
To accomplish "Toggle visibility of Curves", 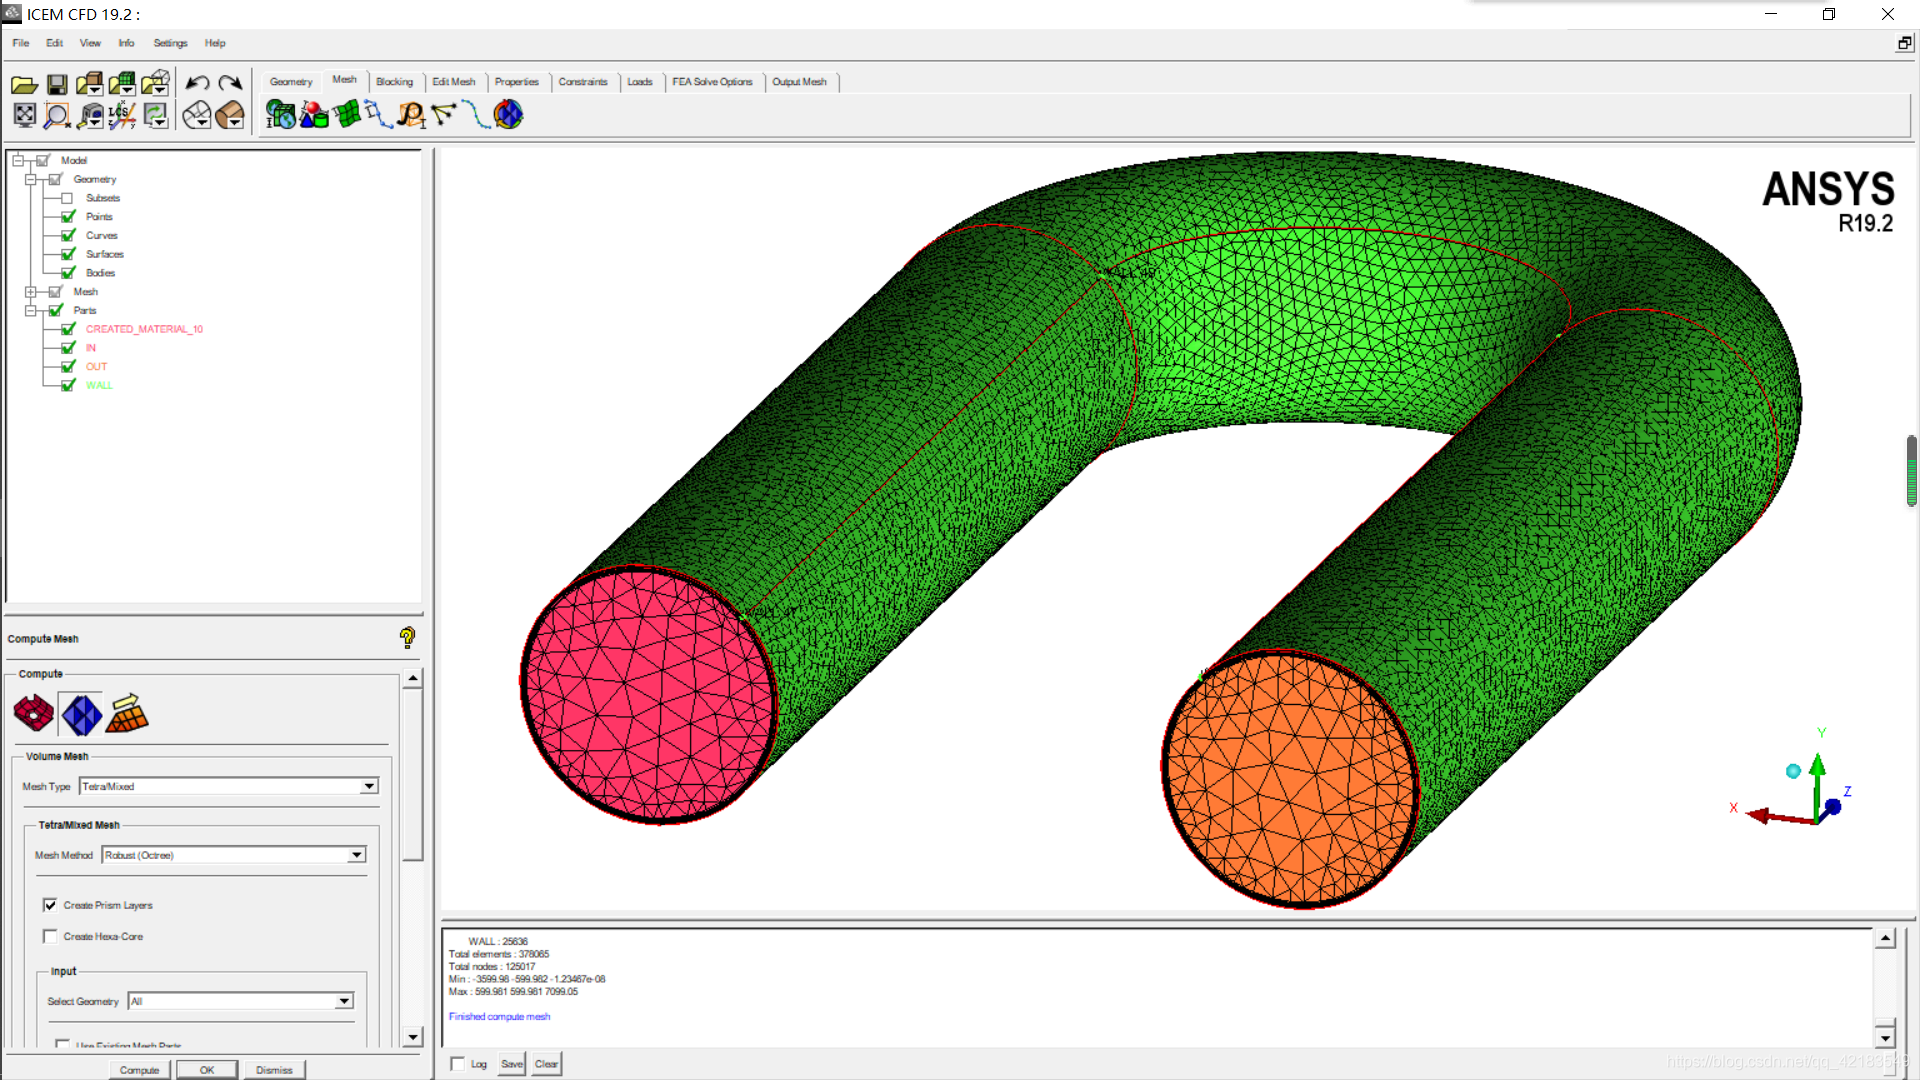I will click(x=68, y=236).
